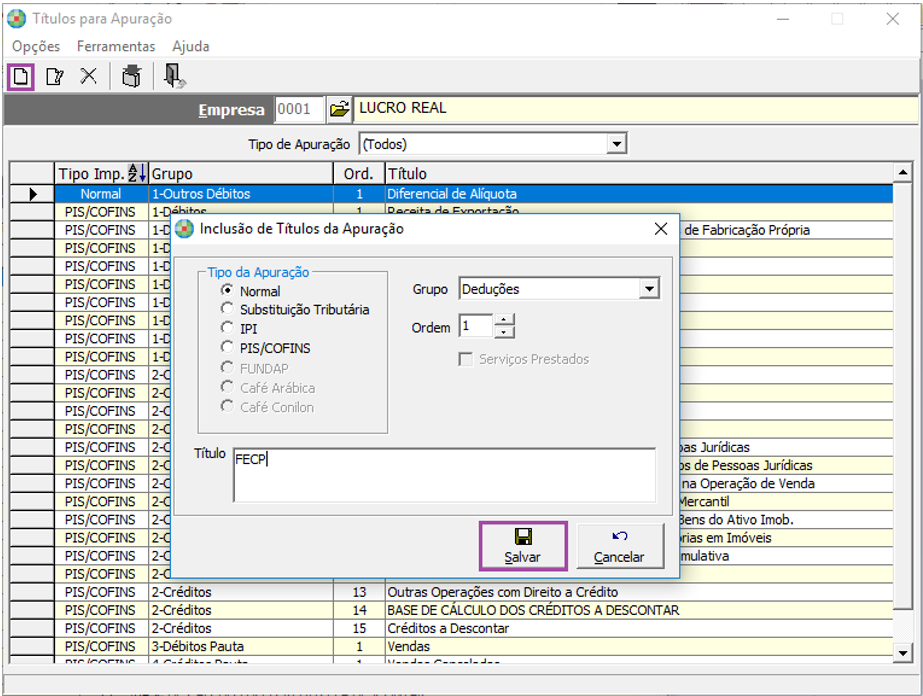Click the Grupo column header
The height and width of the screenshot is (696, 923).
click(241, 174)
